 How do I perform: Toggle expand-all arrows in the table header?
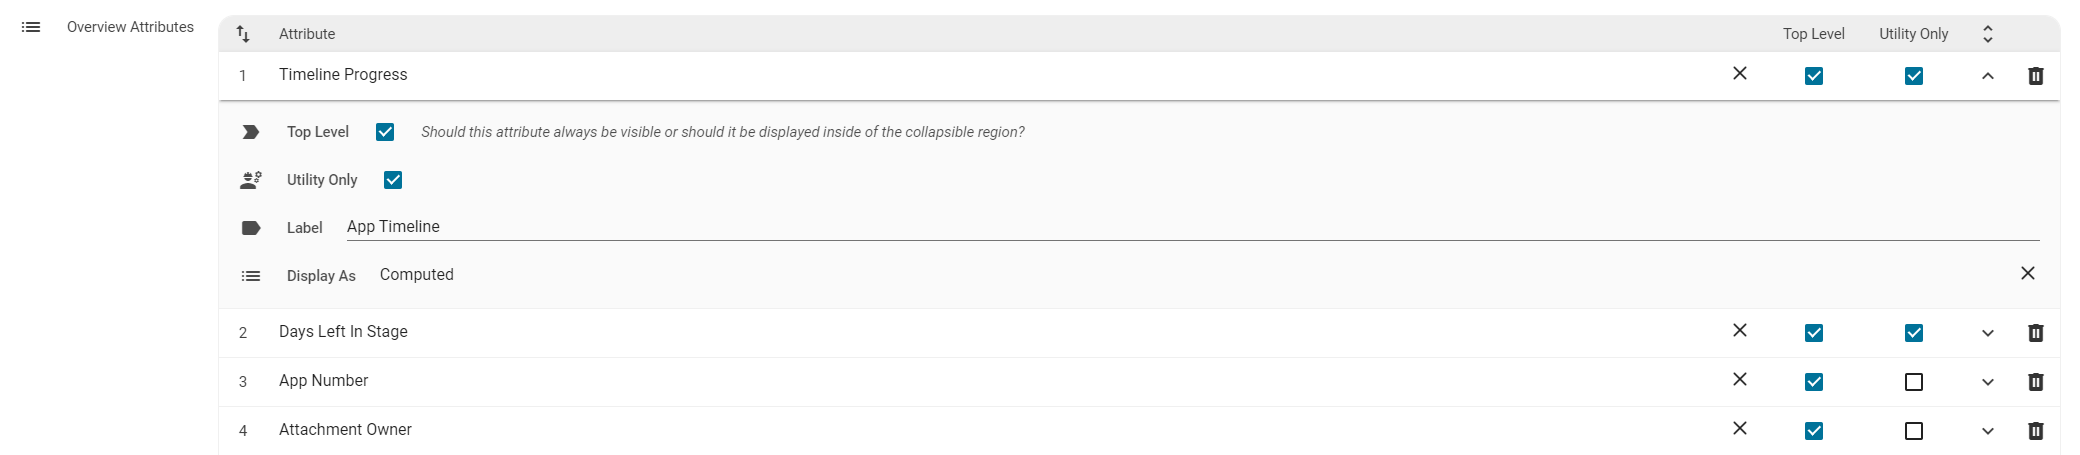[1987, 34]
